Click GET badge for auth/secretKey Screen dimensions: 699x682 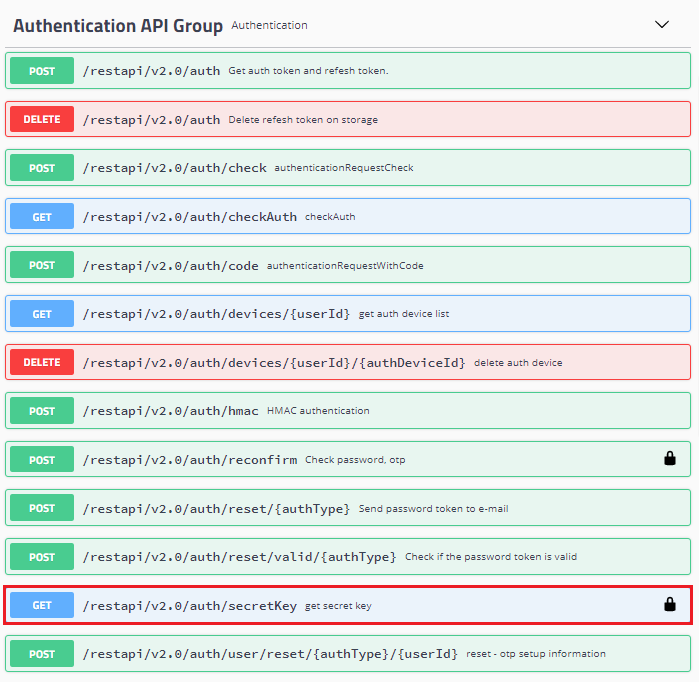pos(42,605)
